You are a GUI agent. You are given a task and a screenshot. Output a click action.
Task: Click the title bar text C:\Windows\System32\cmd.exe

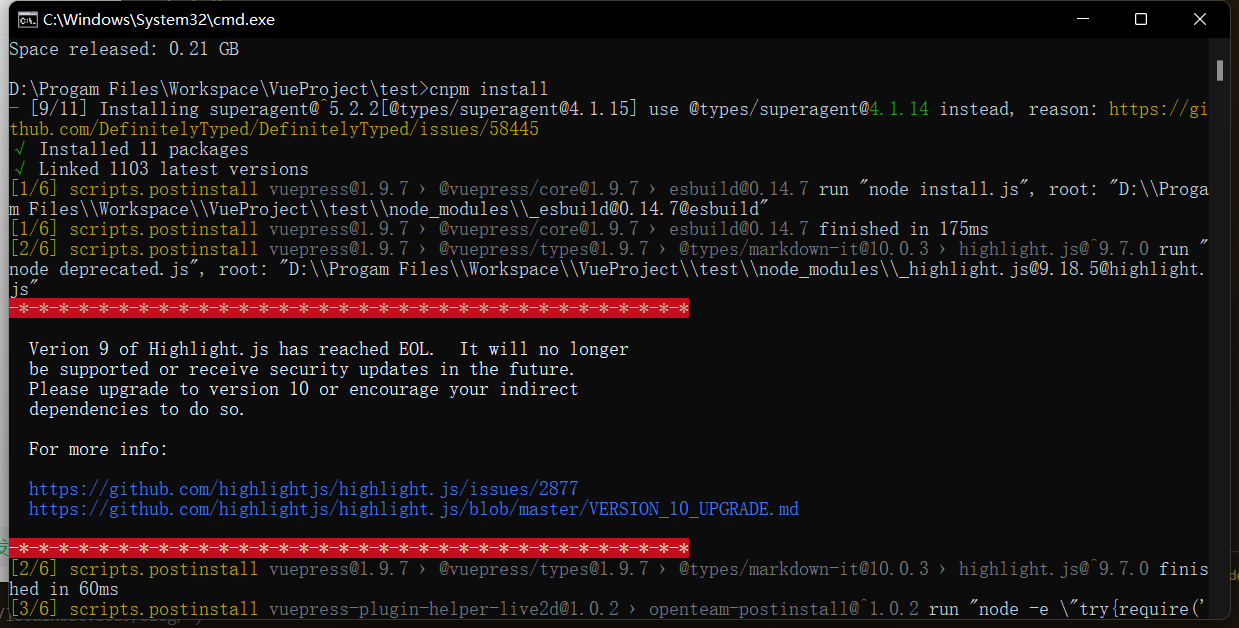[158, 20]
